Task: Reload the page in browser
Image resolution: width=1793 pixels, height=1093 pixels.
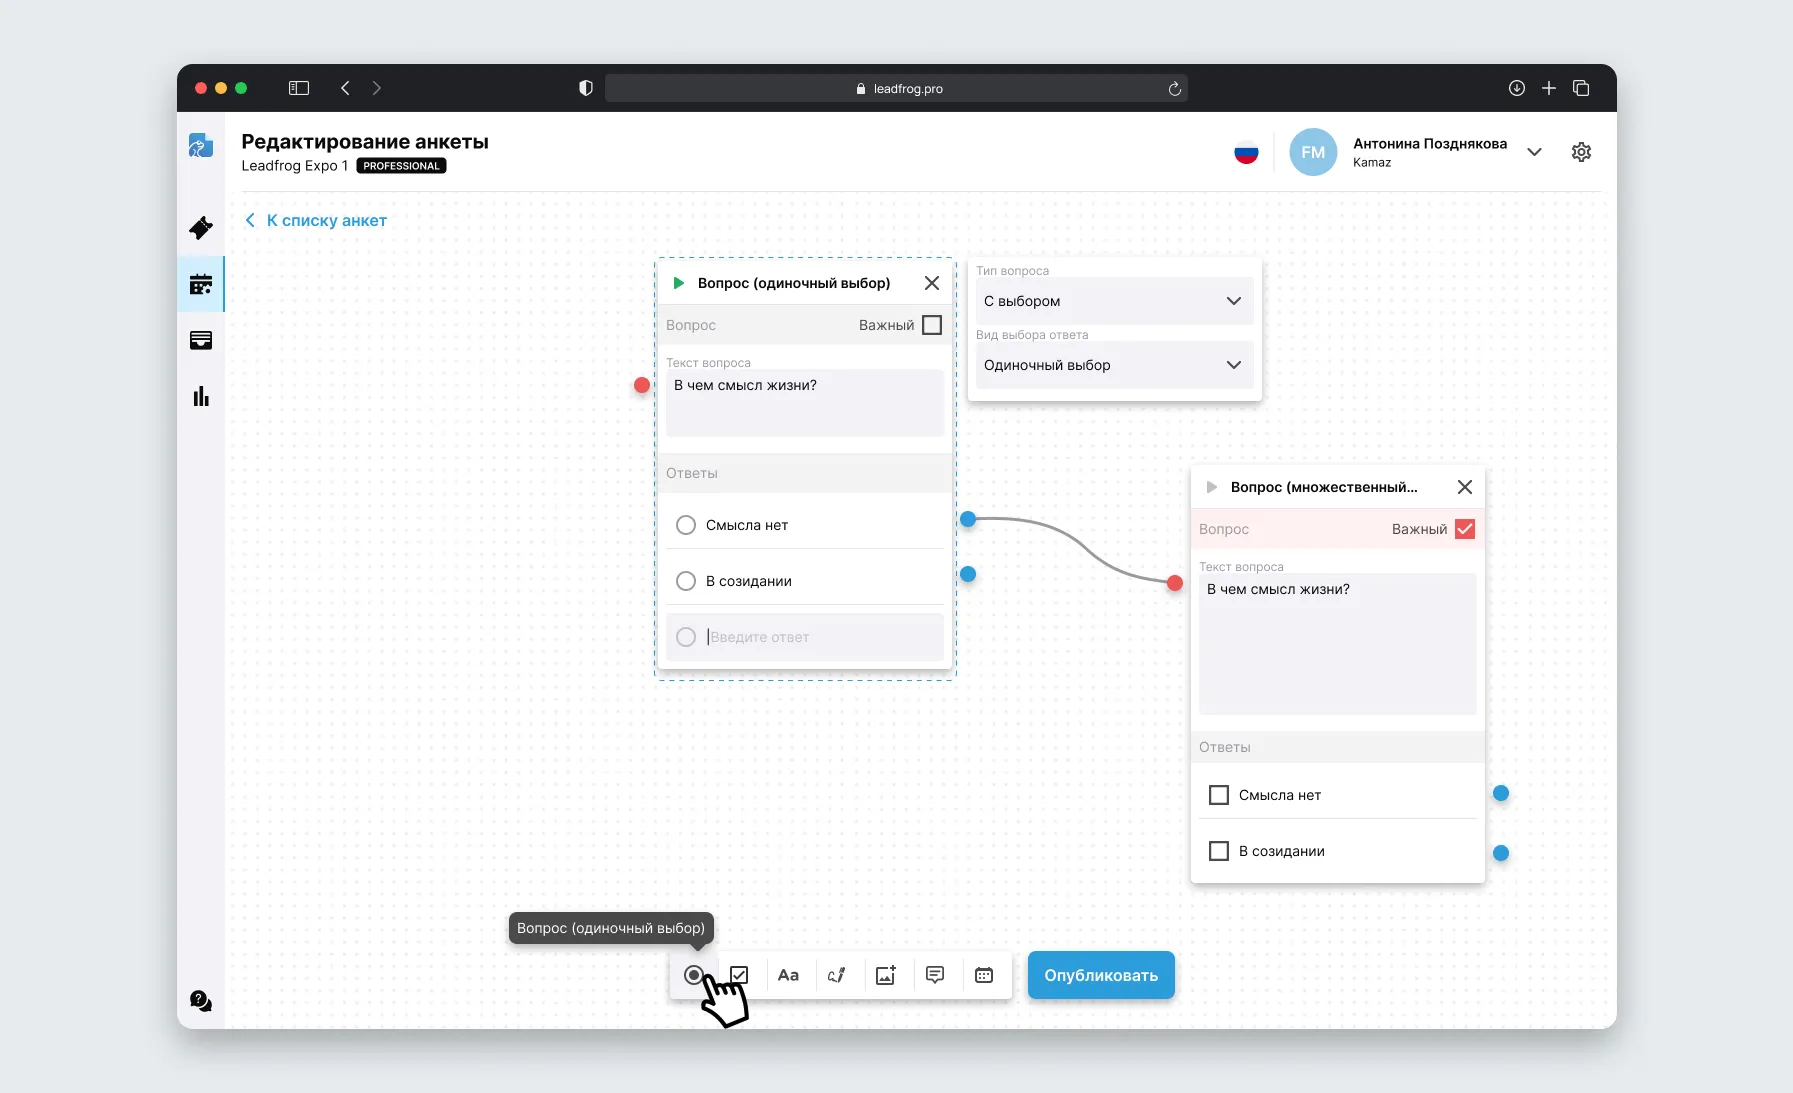Action: pyautogui.click(x=1175, y=88)
